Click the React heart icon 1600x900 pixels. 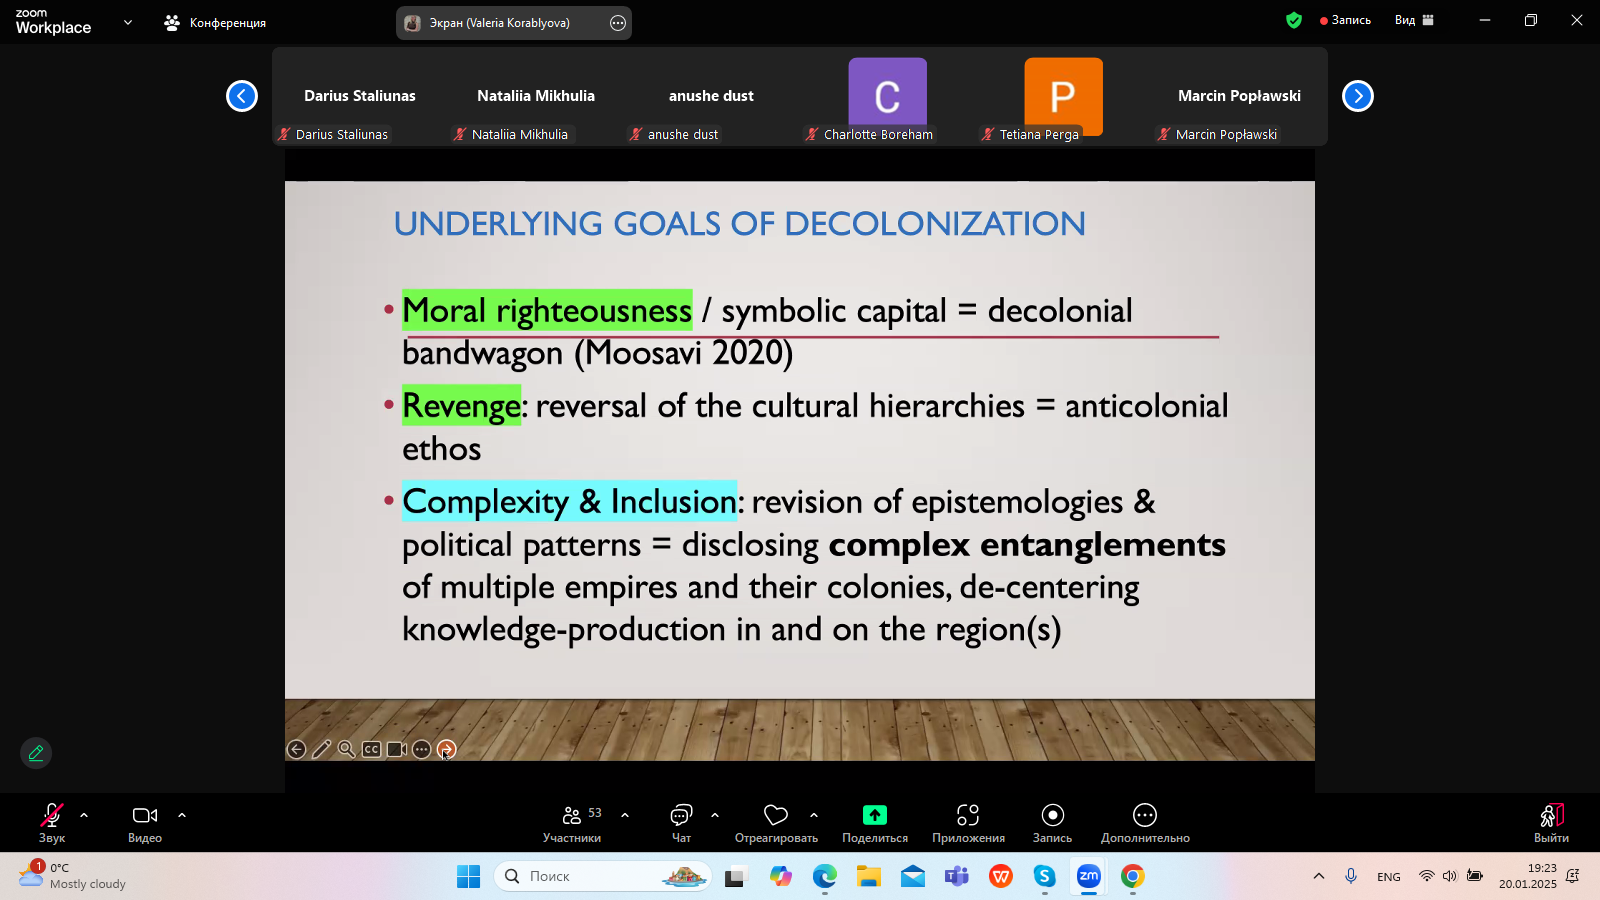(x=776, y=822)
